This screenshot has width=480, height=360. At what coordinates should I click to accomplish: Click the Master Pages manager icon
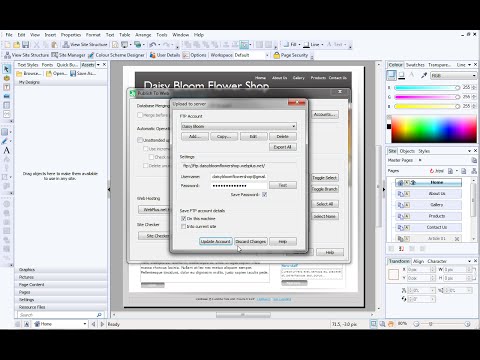tap(474, 160)
